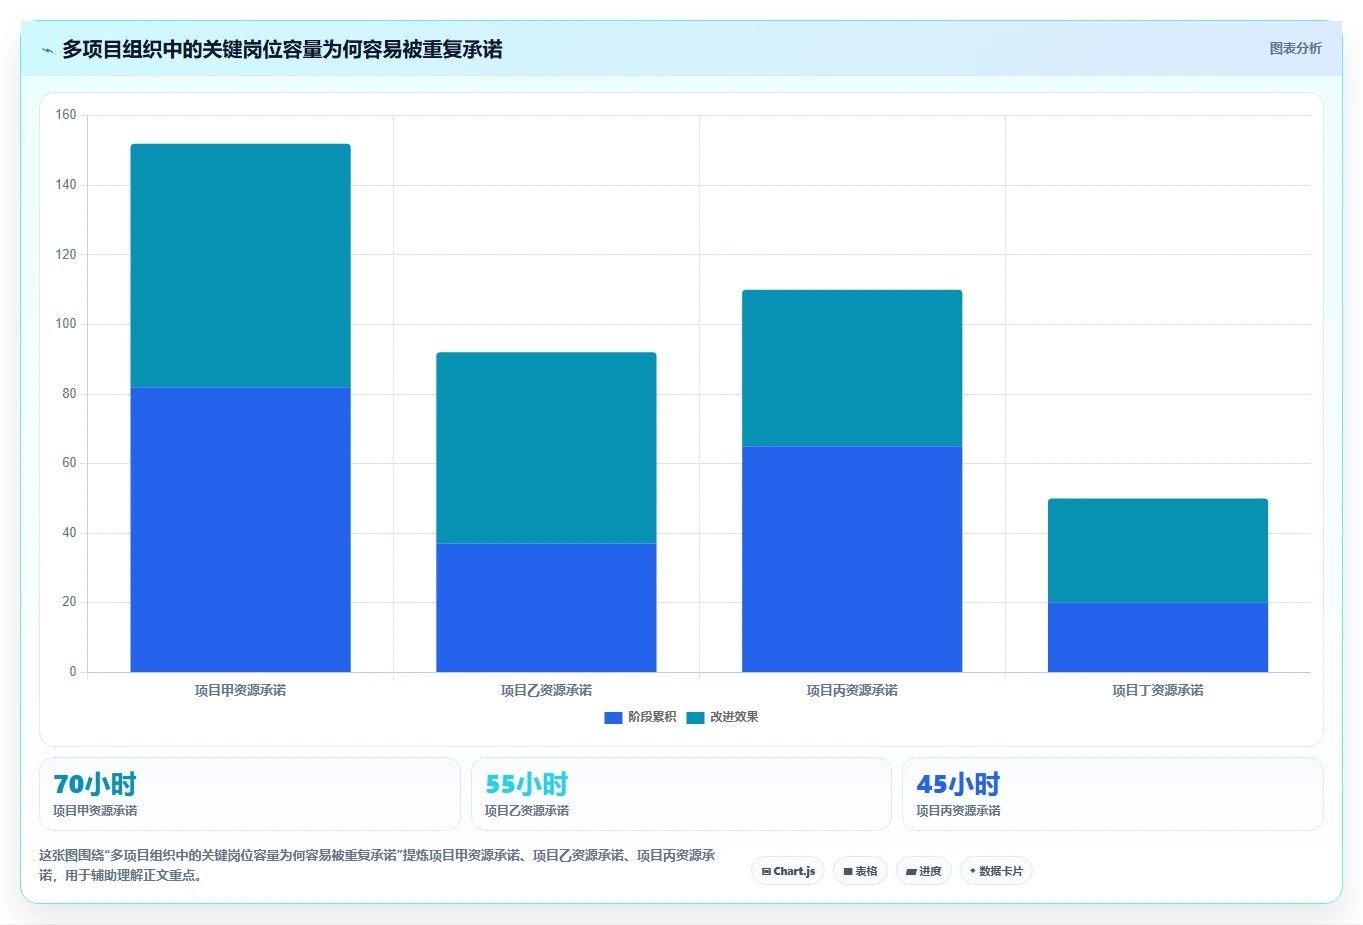Click the 项目甲资源承诺 caption under 70小时
Image resolution: width=1363 pixels, height=925 pixels.
(95, 811)
